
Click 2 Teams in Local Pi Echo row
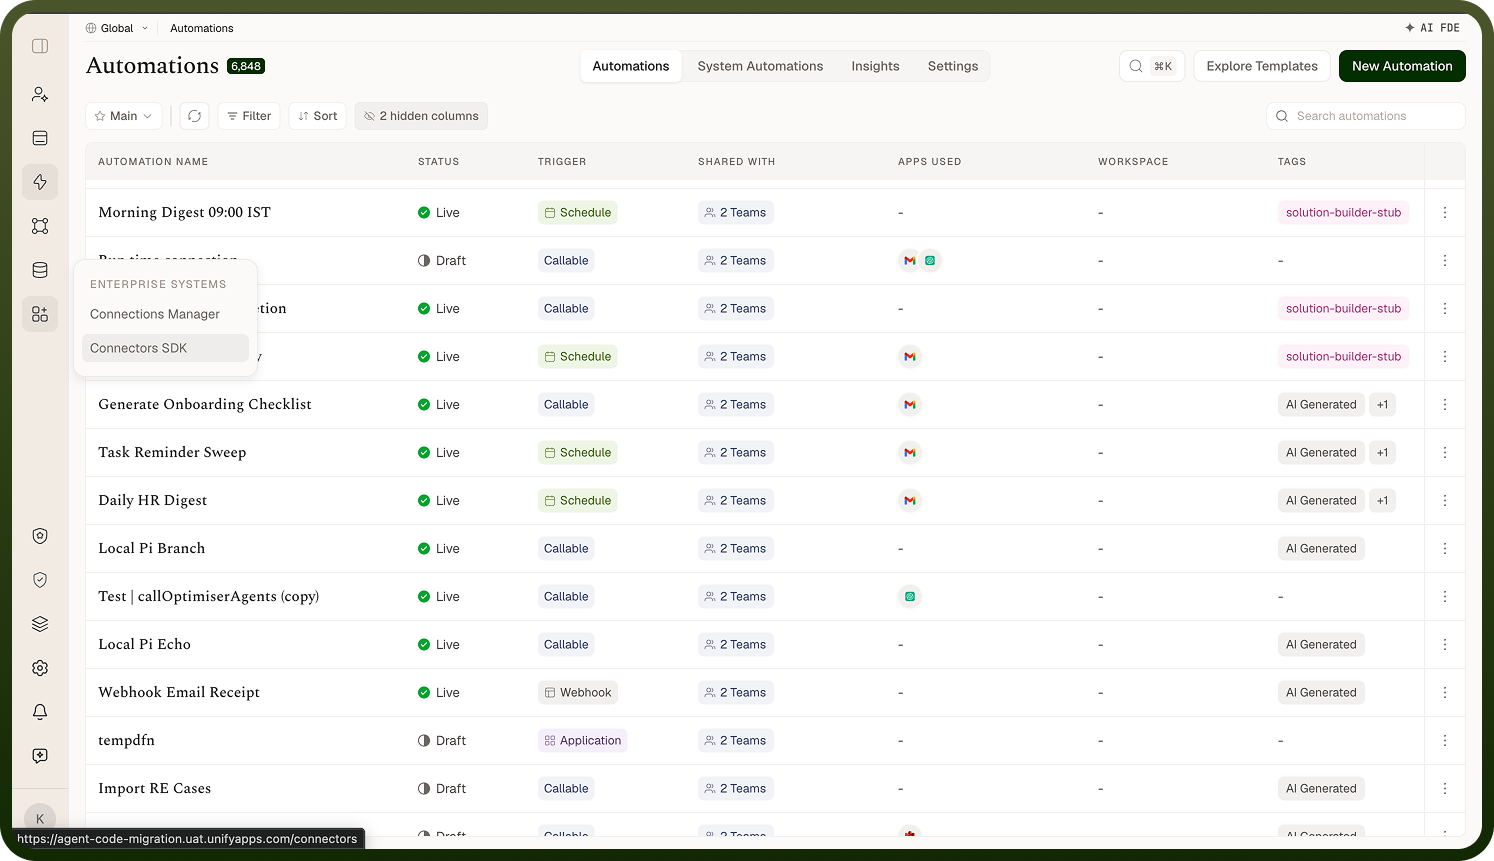(736, 645)
